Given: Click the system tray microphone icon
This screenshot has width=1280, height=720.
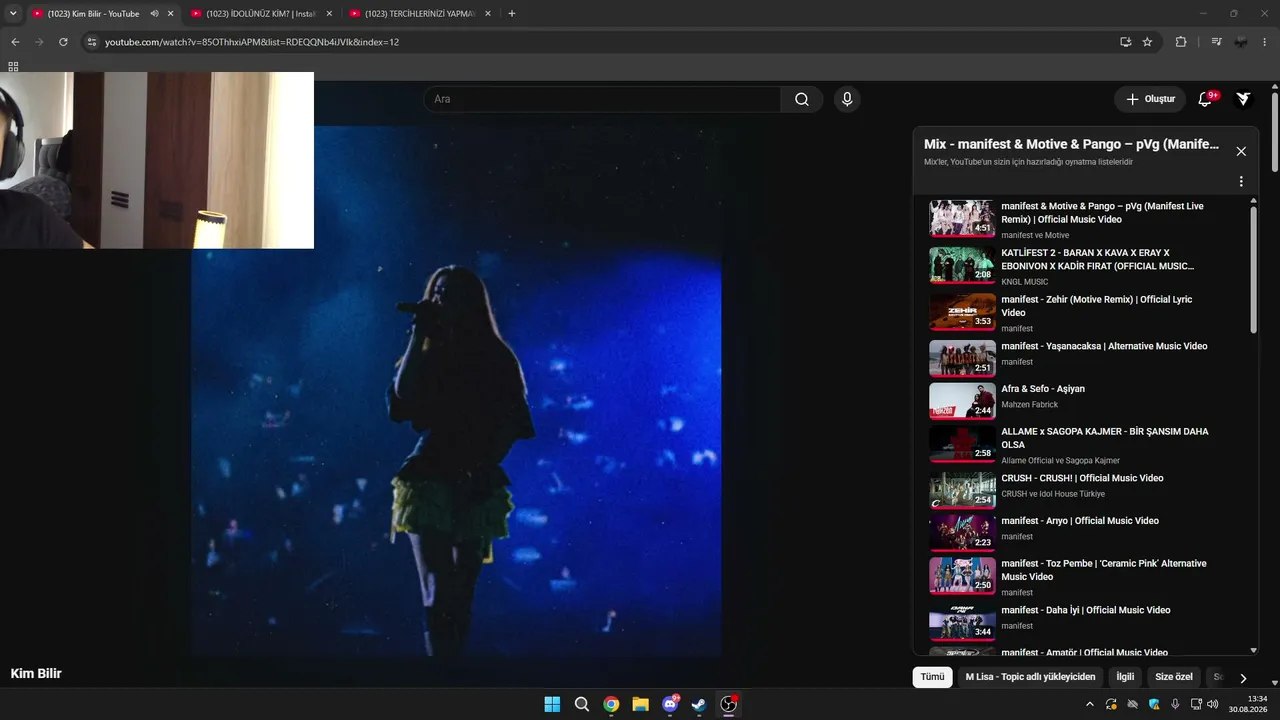Looking at the screenshot, I should (1175, 704).
